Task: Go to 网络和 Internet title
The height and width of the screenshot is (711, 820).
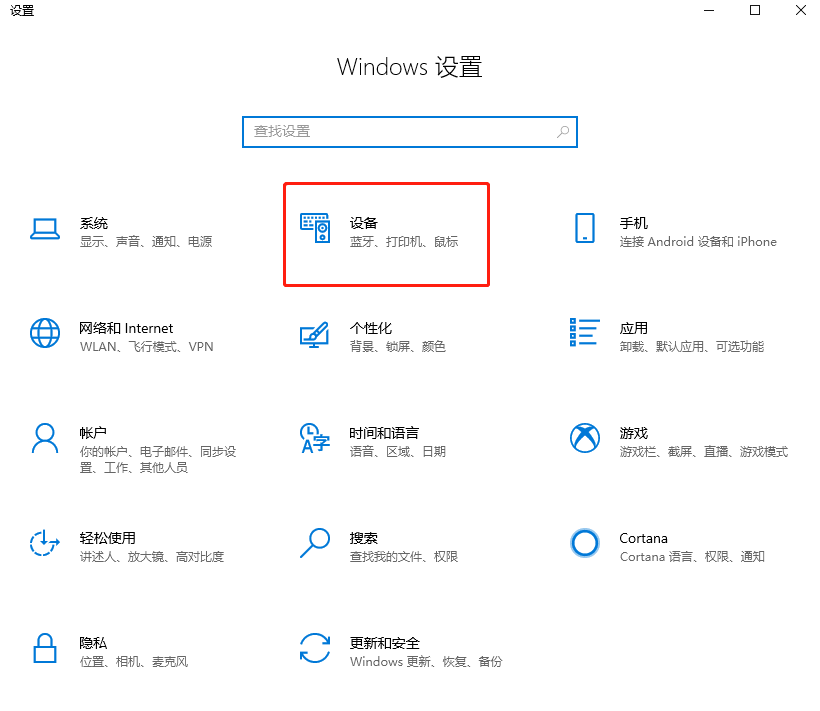Action: tap(126, 328)
